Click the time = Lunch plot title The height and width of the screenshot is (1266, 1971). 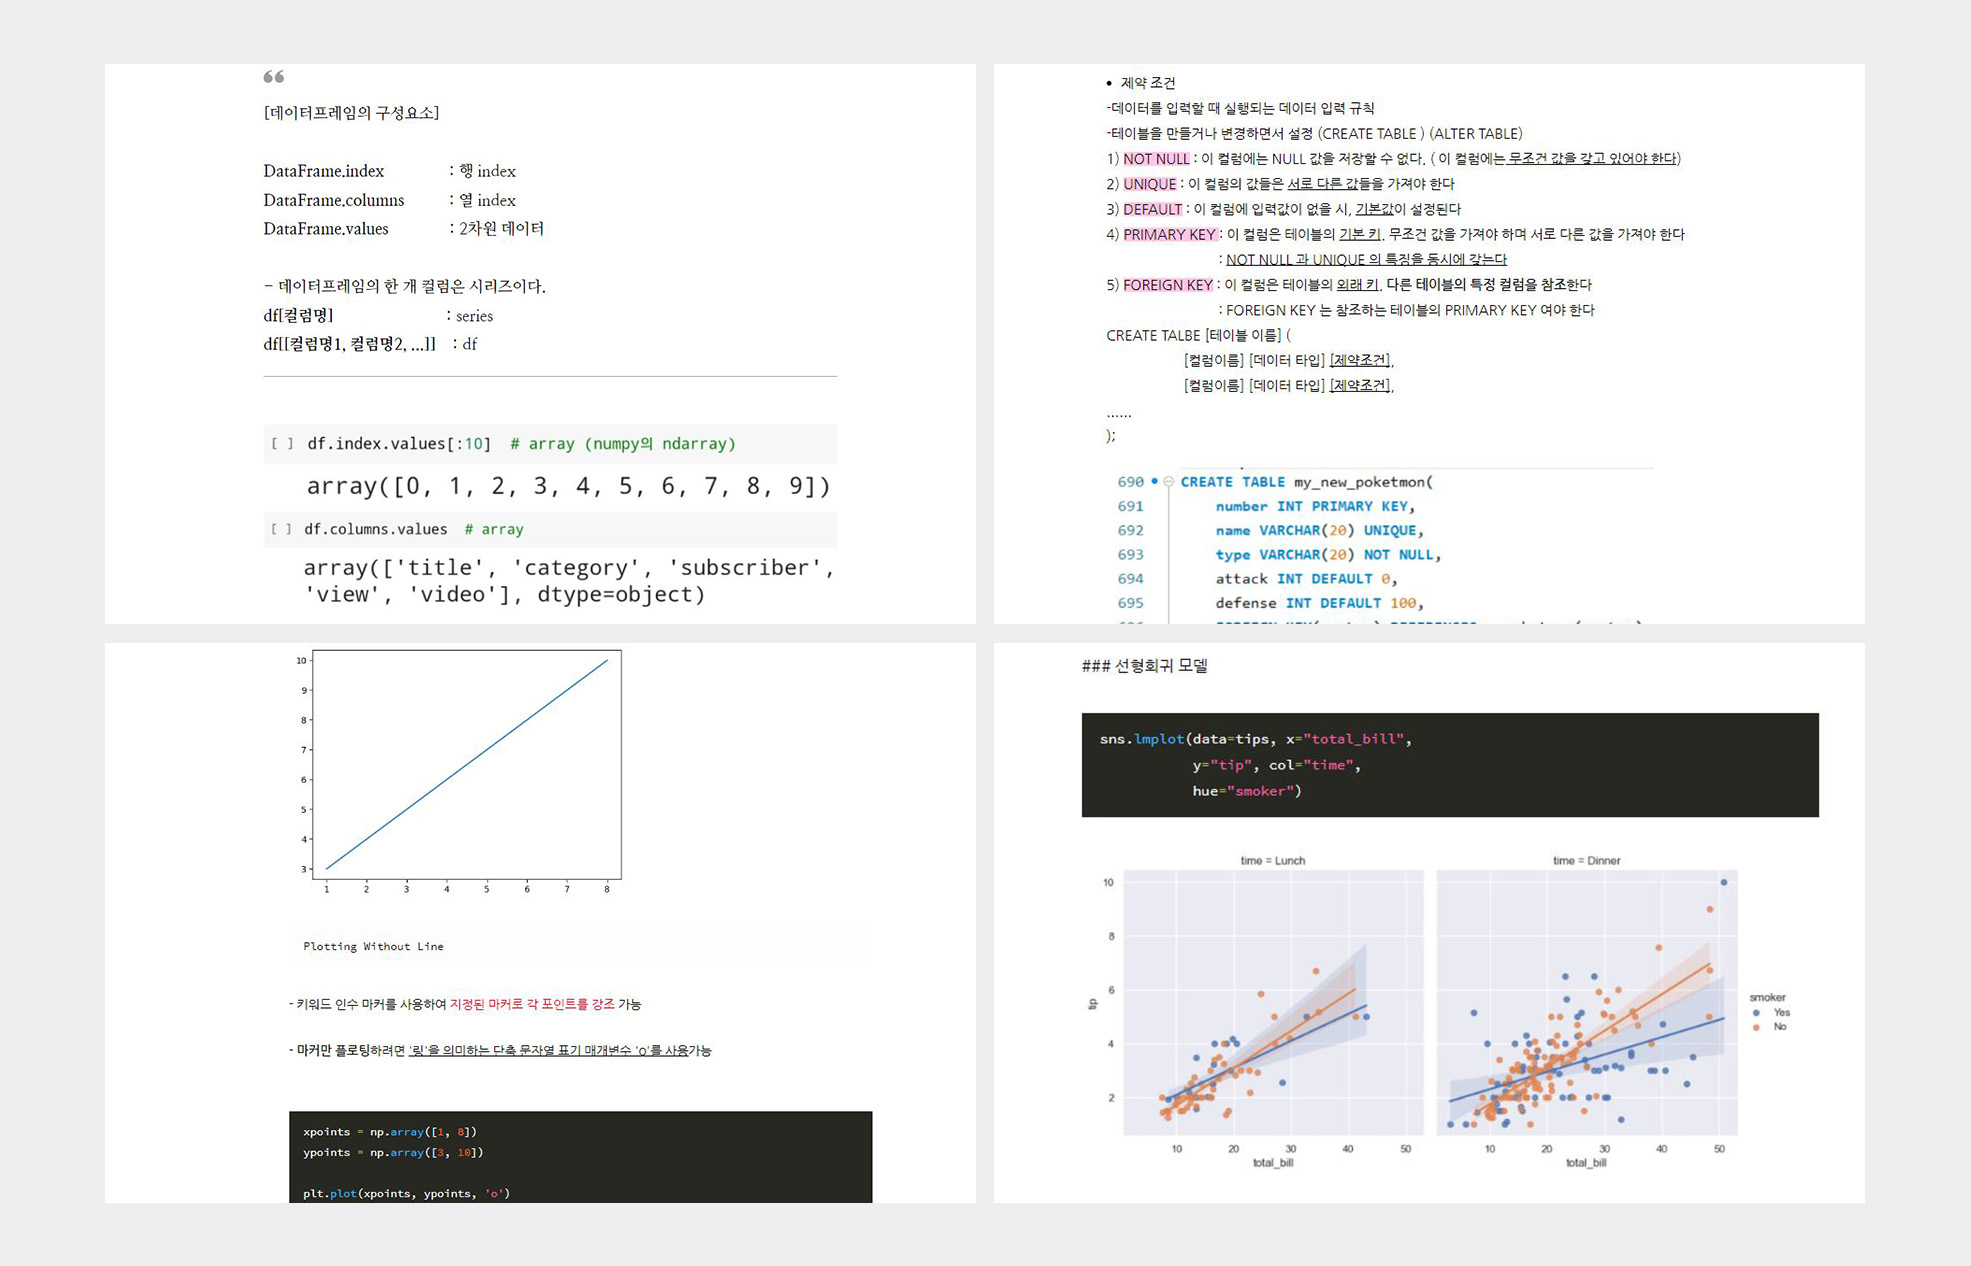point(1272,860)
